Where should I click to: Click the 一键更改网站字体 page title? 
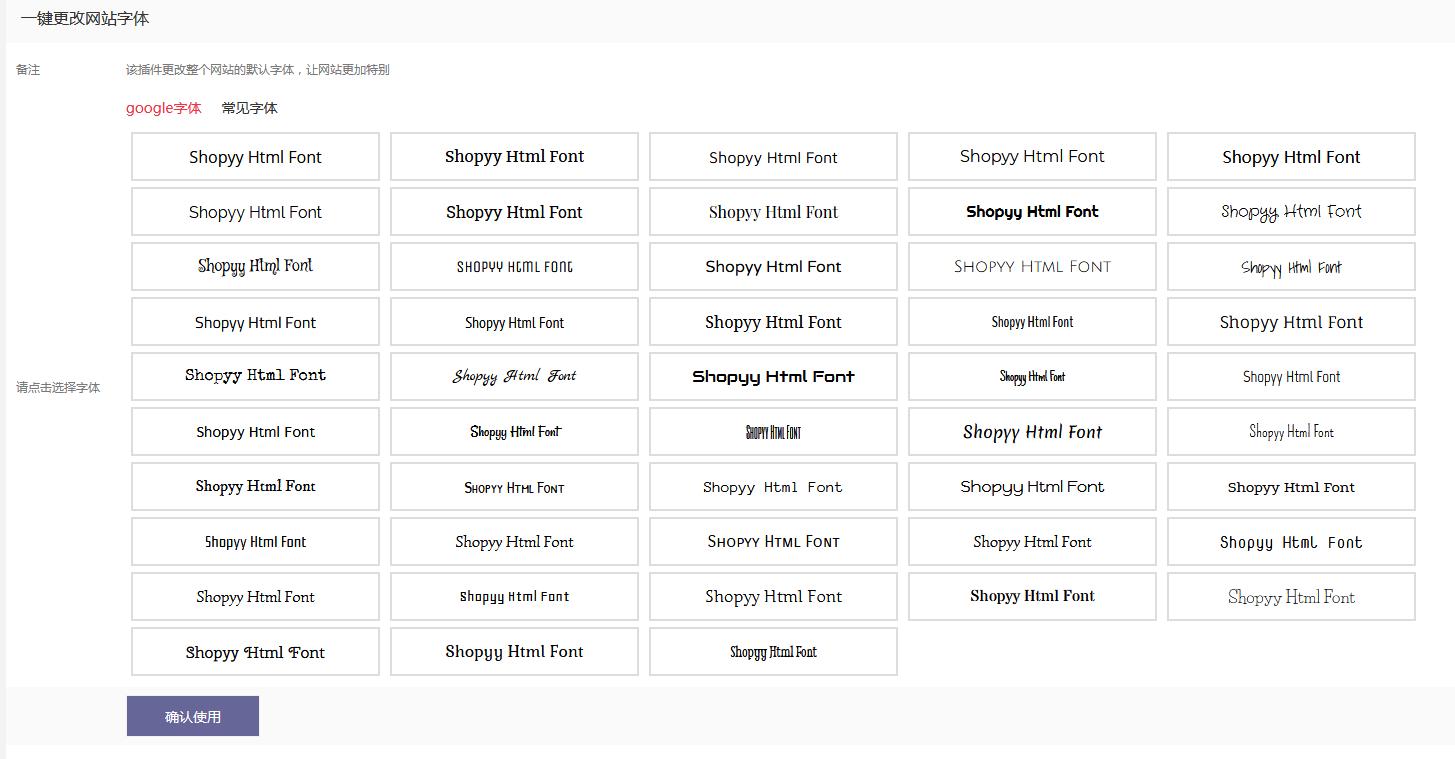coord(82,18)
